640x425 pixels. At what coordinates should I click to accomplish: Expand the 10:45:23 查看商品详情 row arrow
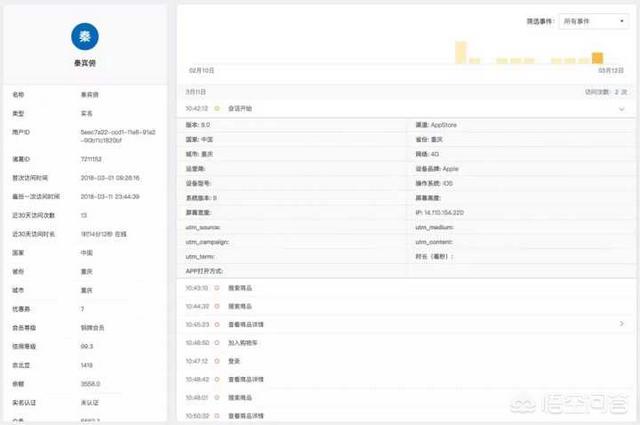pos(621,324)
